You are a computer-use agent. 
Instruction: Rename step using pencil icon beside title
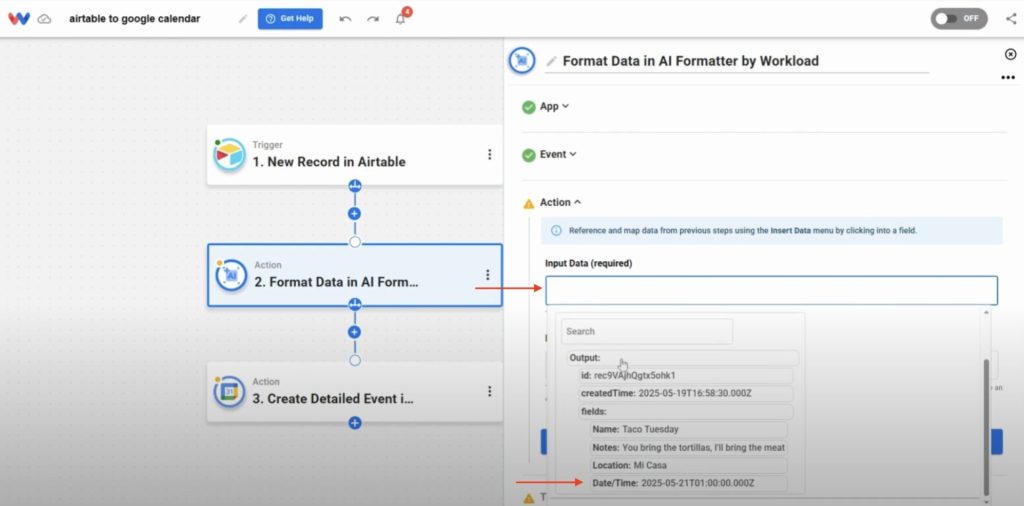pyautogui.click(x=552, y=61)
